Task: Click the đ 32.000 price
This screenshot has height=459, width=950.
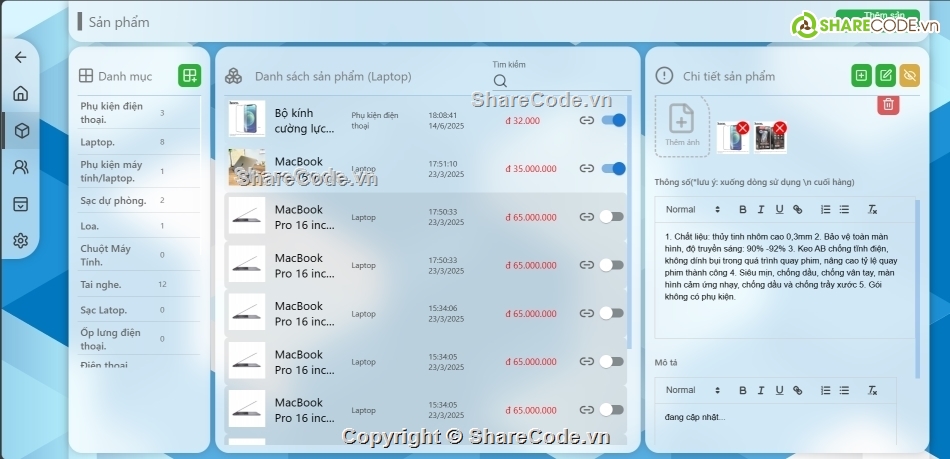Action: click(x=522, y=121)
